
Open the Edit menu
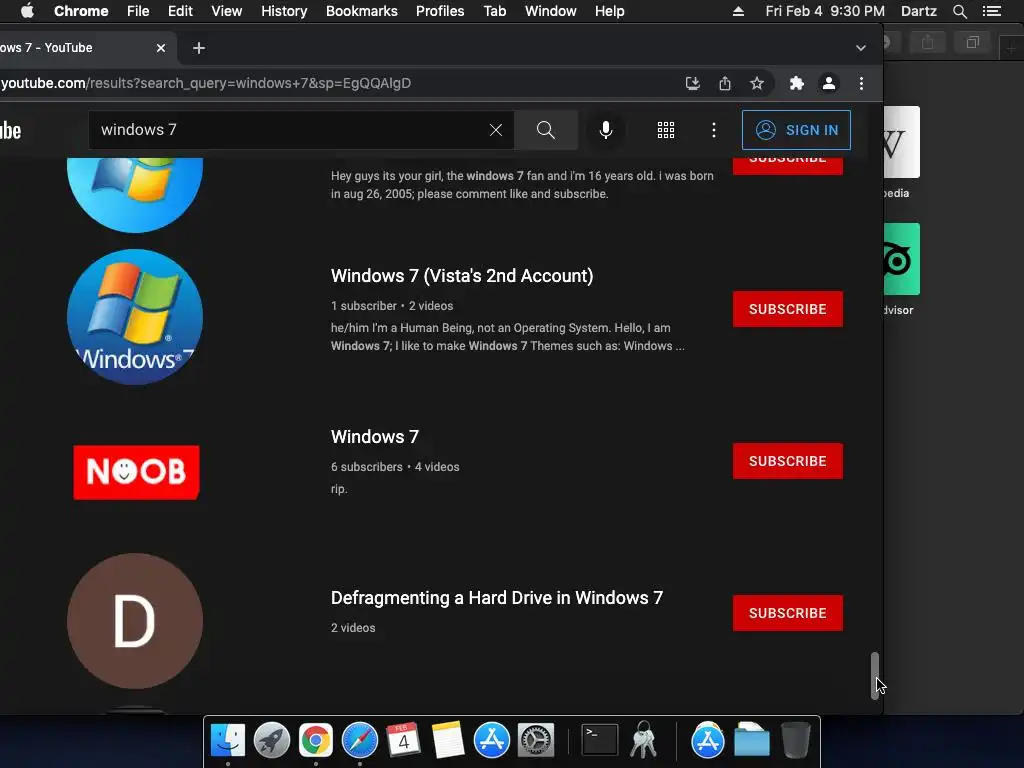coord(180,11)
